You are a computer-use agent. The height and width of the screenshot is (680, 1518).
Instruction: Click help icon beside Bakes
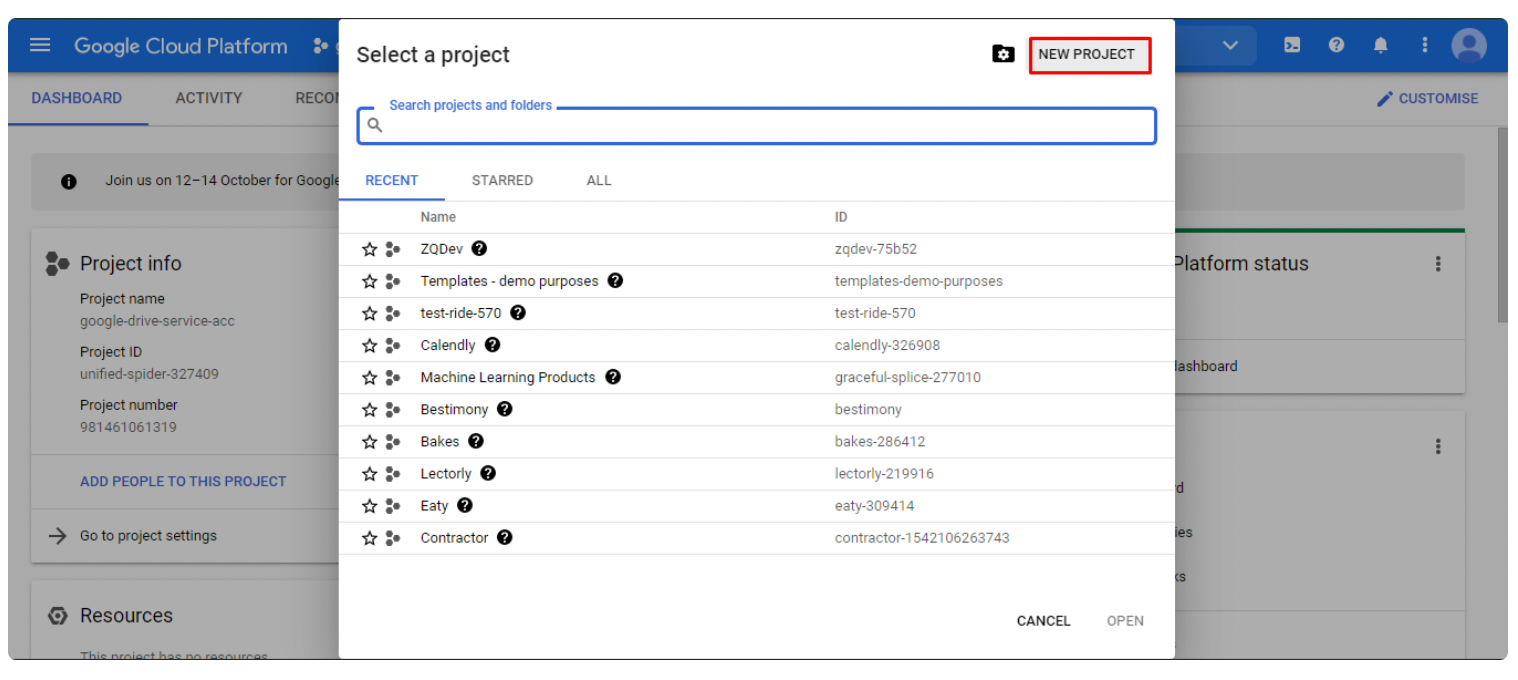(x=476, y=441)
